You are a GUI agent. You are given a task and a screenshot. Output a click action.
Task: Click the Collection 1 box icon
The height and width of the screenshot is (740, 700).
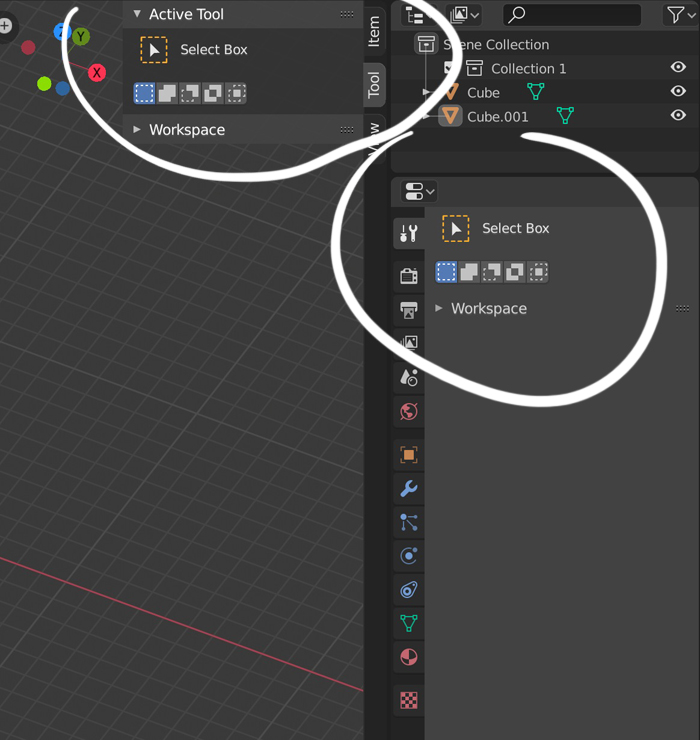474,68
